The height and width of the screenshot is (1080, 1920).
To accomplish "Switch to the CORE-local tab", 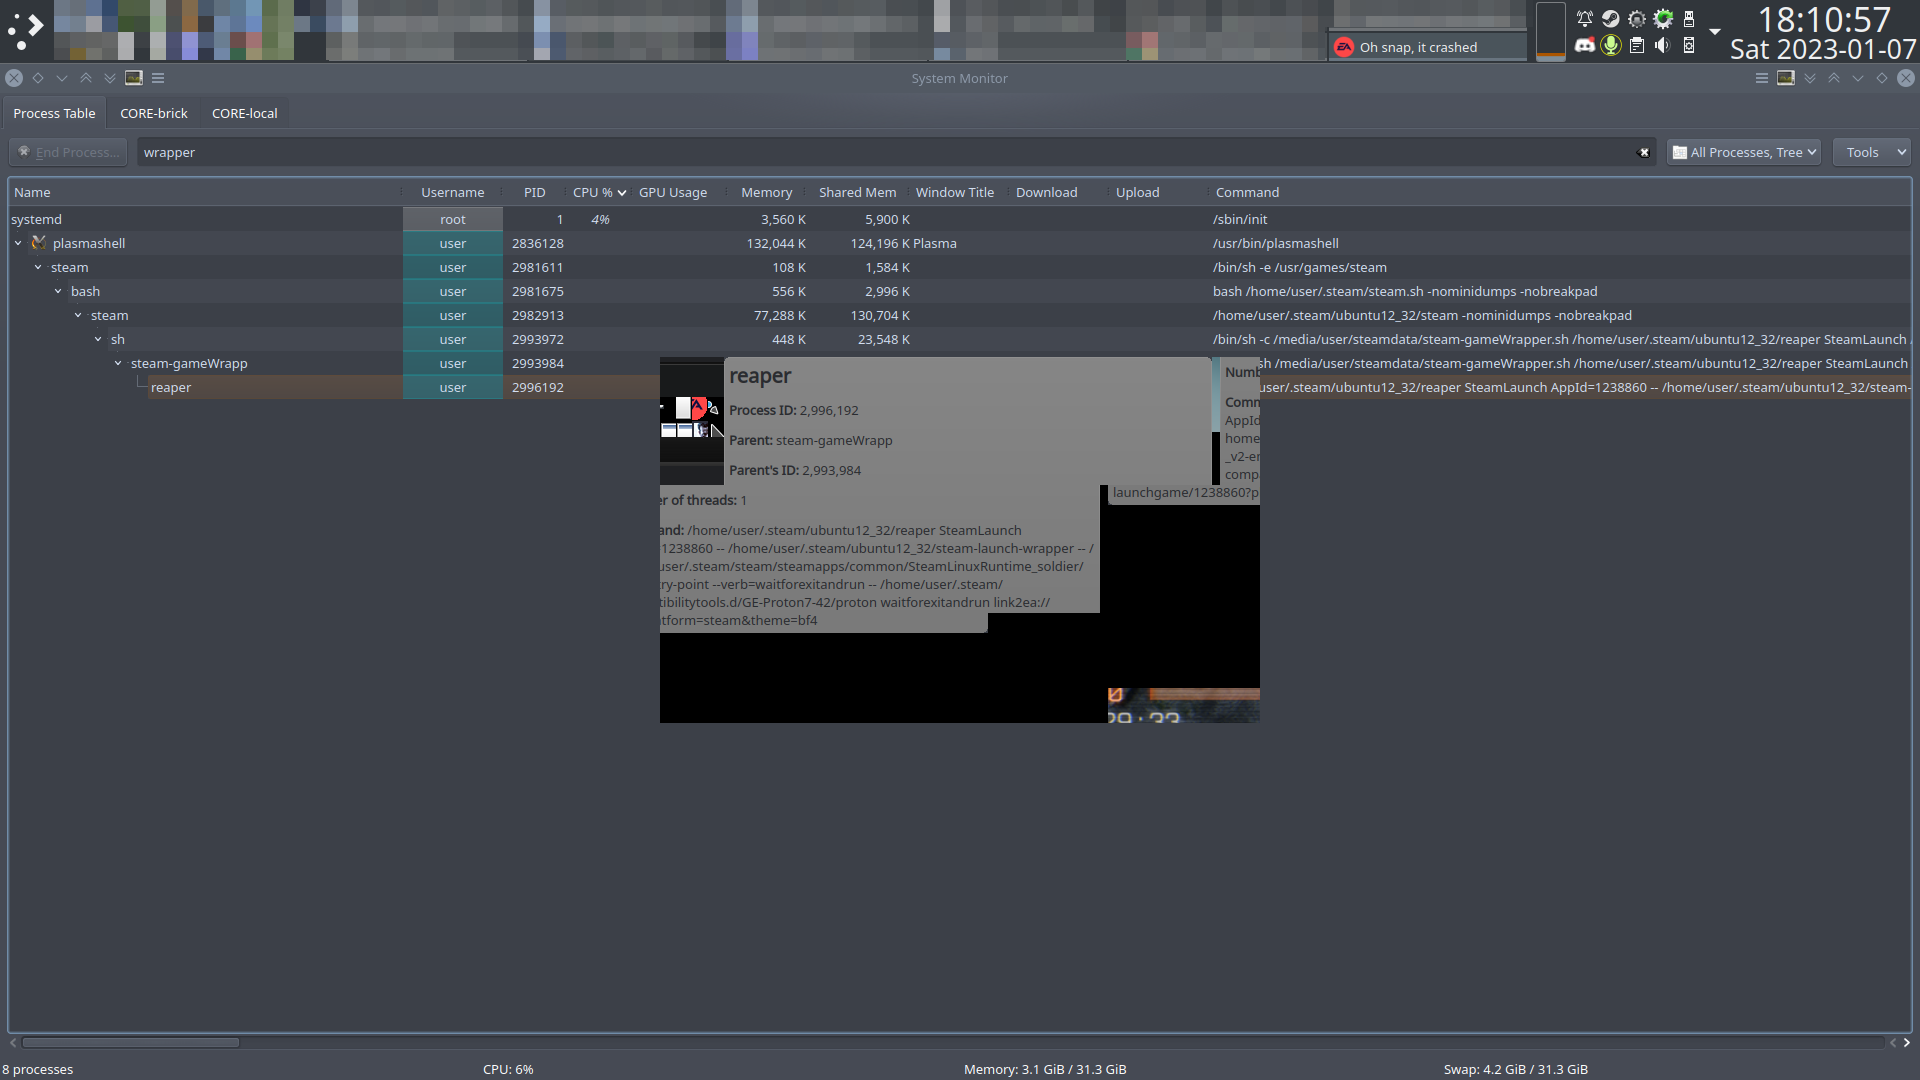I will coord(245,113).
